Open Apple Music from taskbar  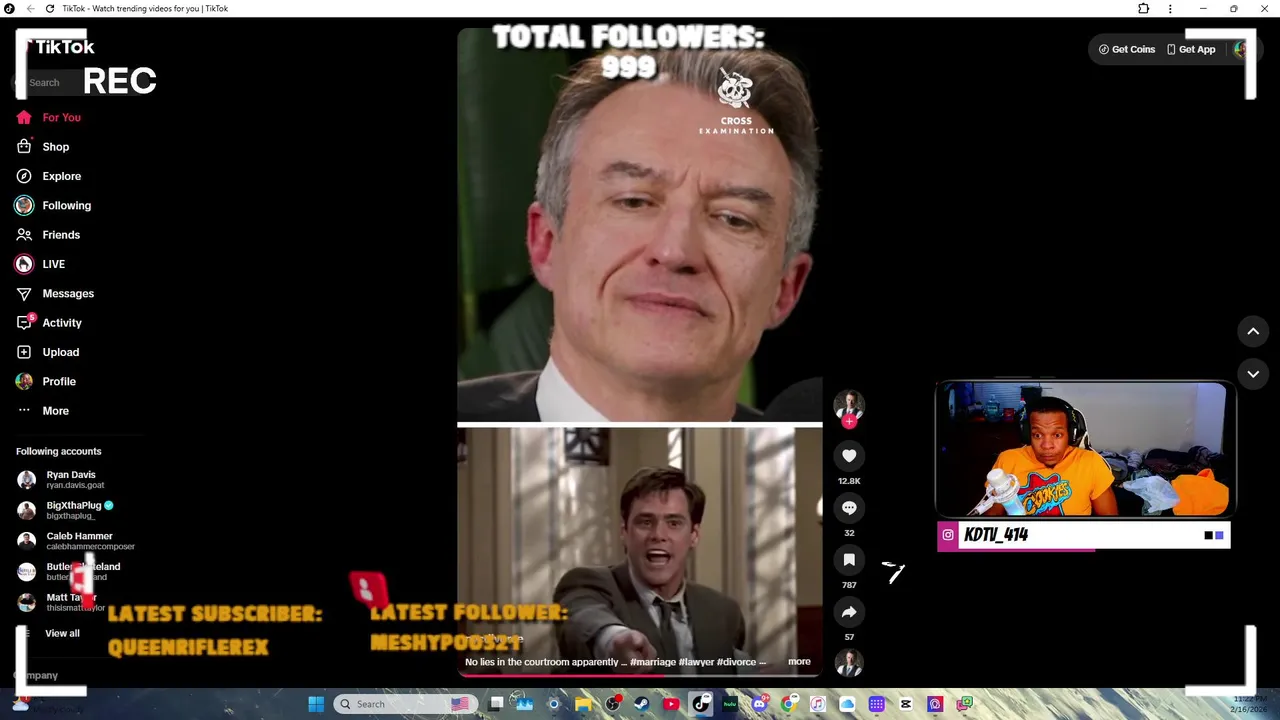818,704
